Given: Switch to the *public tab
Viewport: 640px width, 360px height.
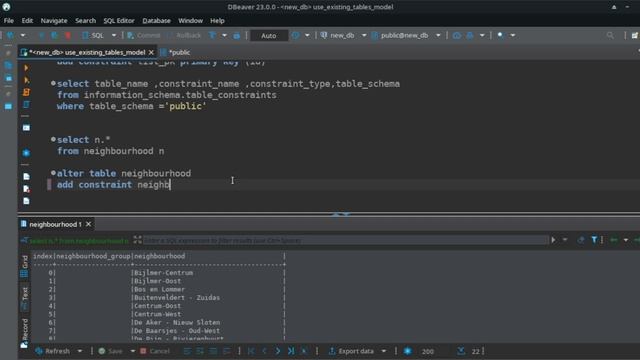Looking at the screenshot, I should (176, 52).
